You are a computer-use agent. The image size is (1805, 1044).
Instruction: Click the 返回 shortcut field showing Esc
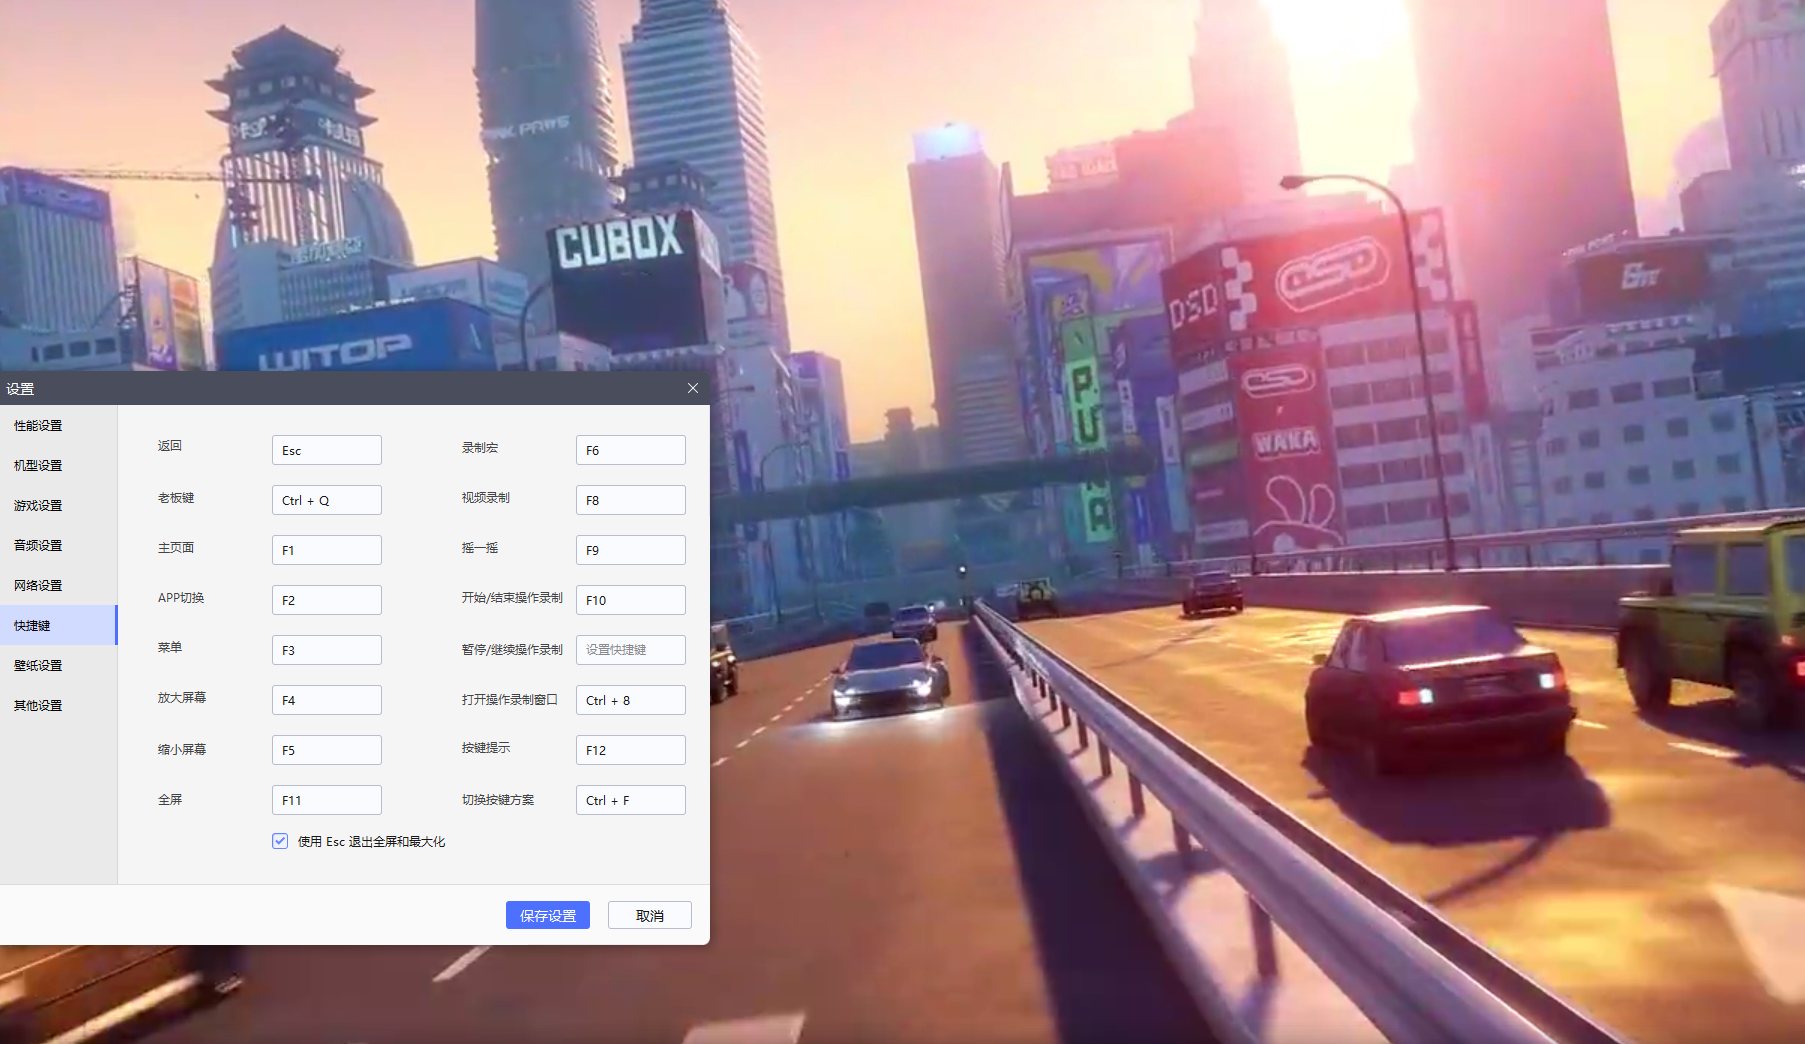pos(327,450)
